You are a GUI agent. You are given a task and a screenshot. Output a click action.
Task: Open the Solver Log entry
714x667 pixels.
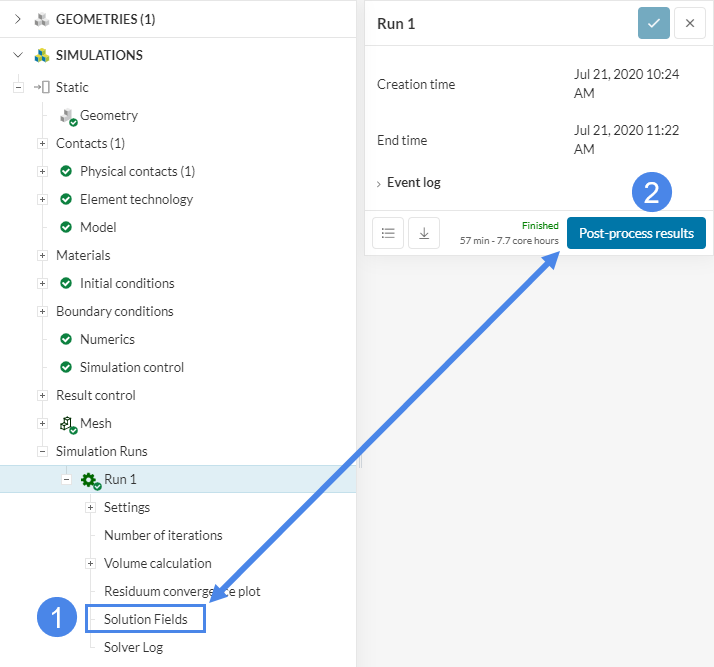point(133,647)
